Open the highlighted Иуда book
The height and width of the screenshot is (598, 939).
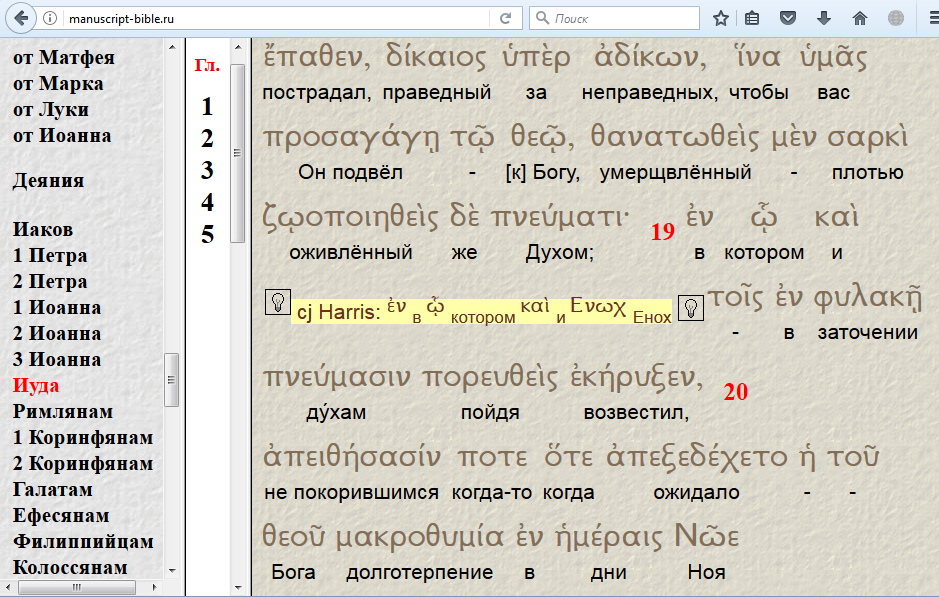point(36,385)
